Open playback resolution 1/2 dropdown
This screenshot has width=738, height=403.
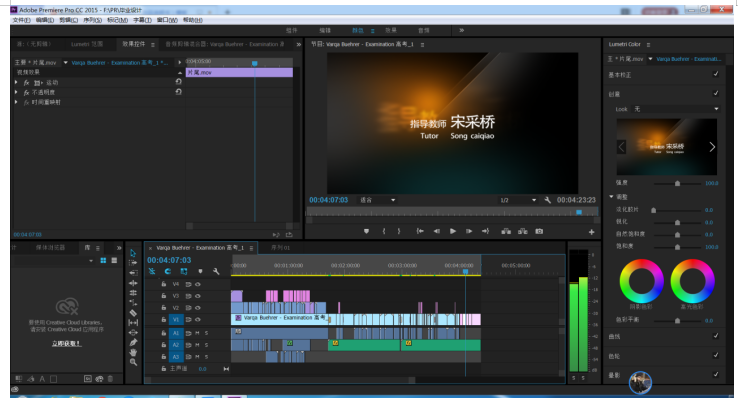pos(518,200)
